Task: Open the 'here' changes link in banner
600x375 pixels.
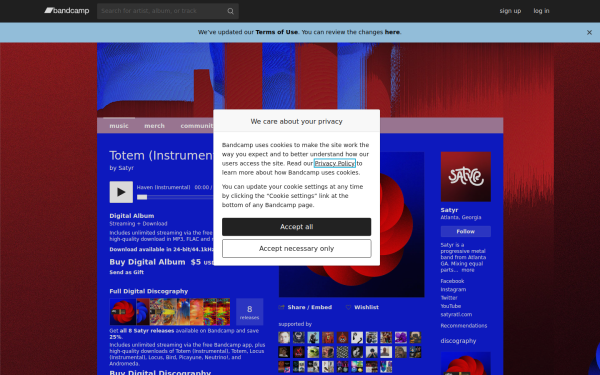Action: pyautogui.click(x=392, y=32)
